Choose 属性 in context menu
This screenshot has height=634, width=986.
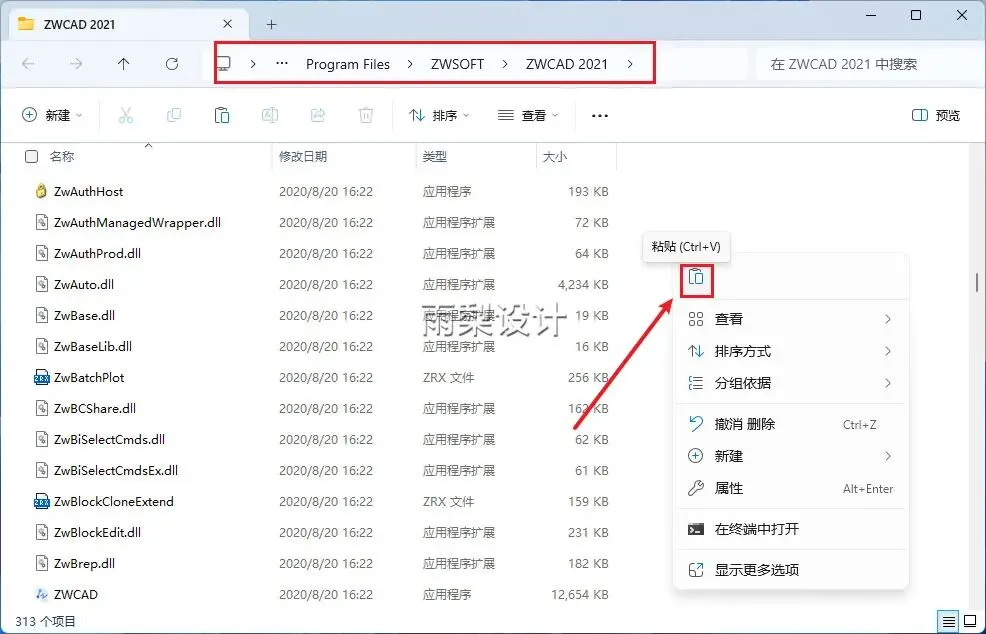click(790, 488)
